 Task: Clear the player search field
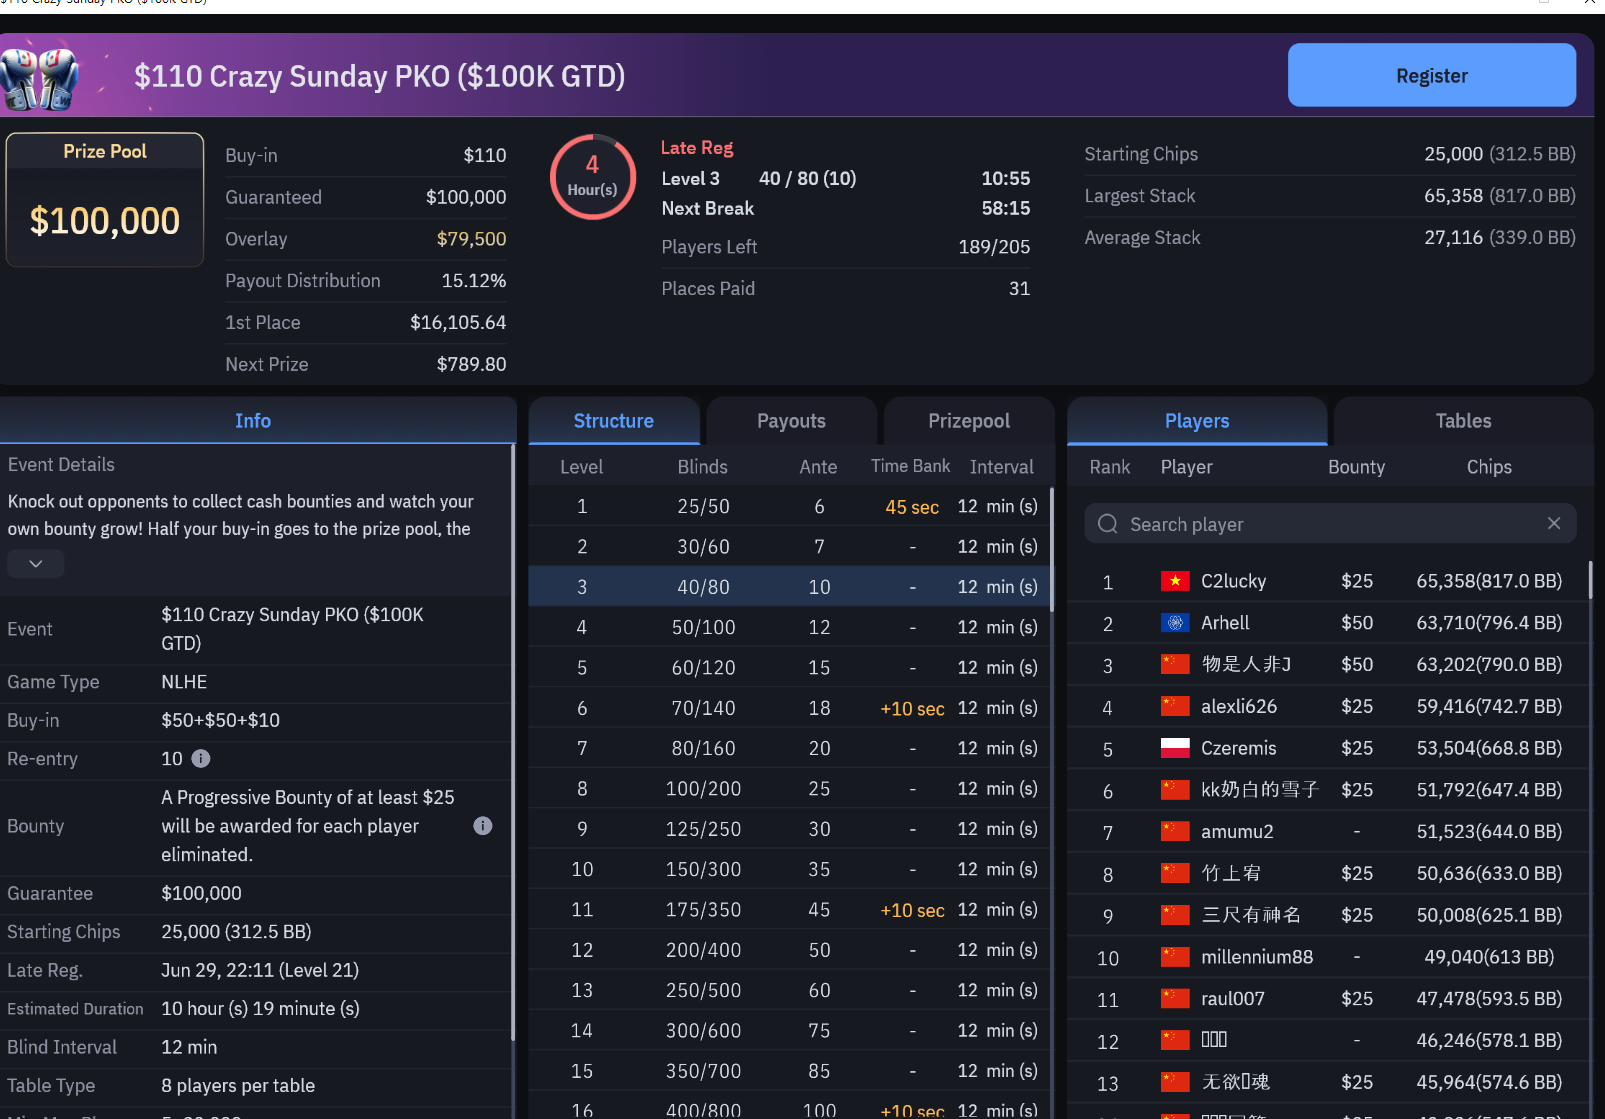tap(1553, 524)
